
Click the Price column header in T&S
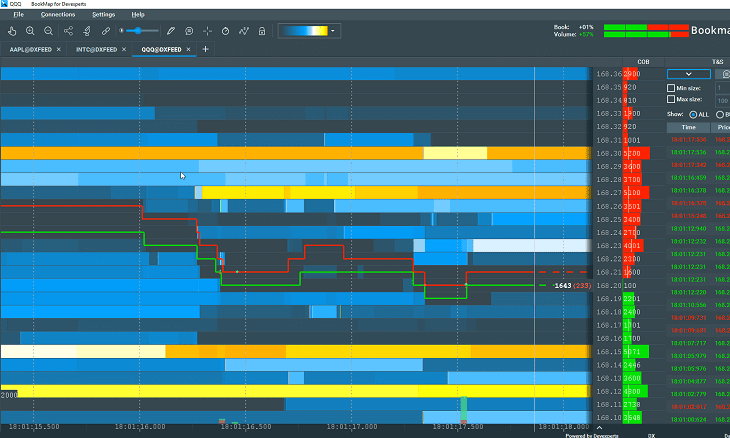pyautogui.click(x=721, y=128)
